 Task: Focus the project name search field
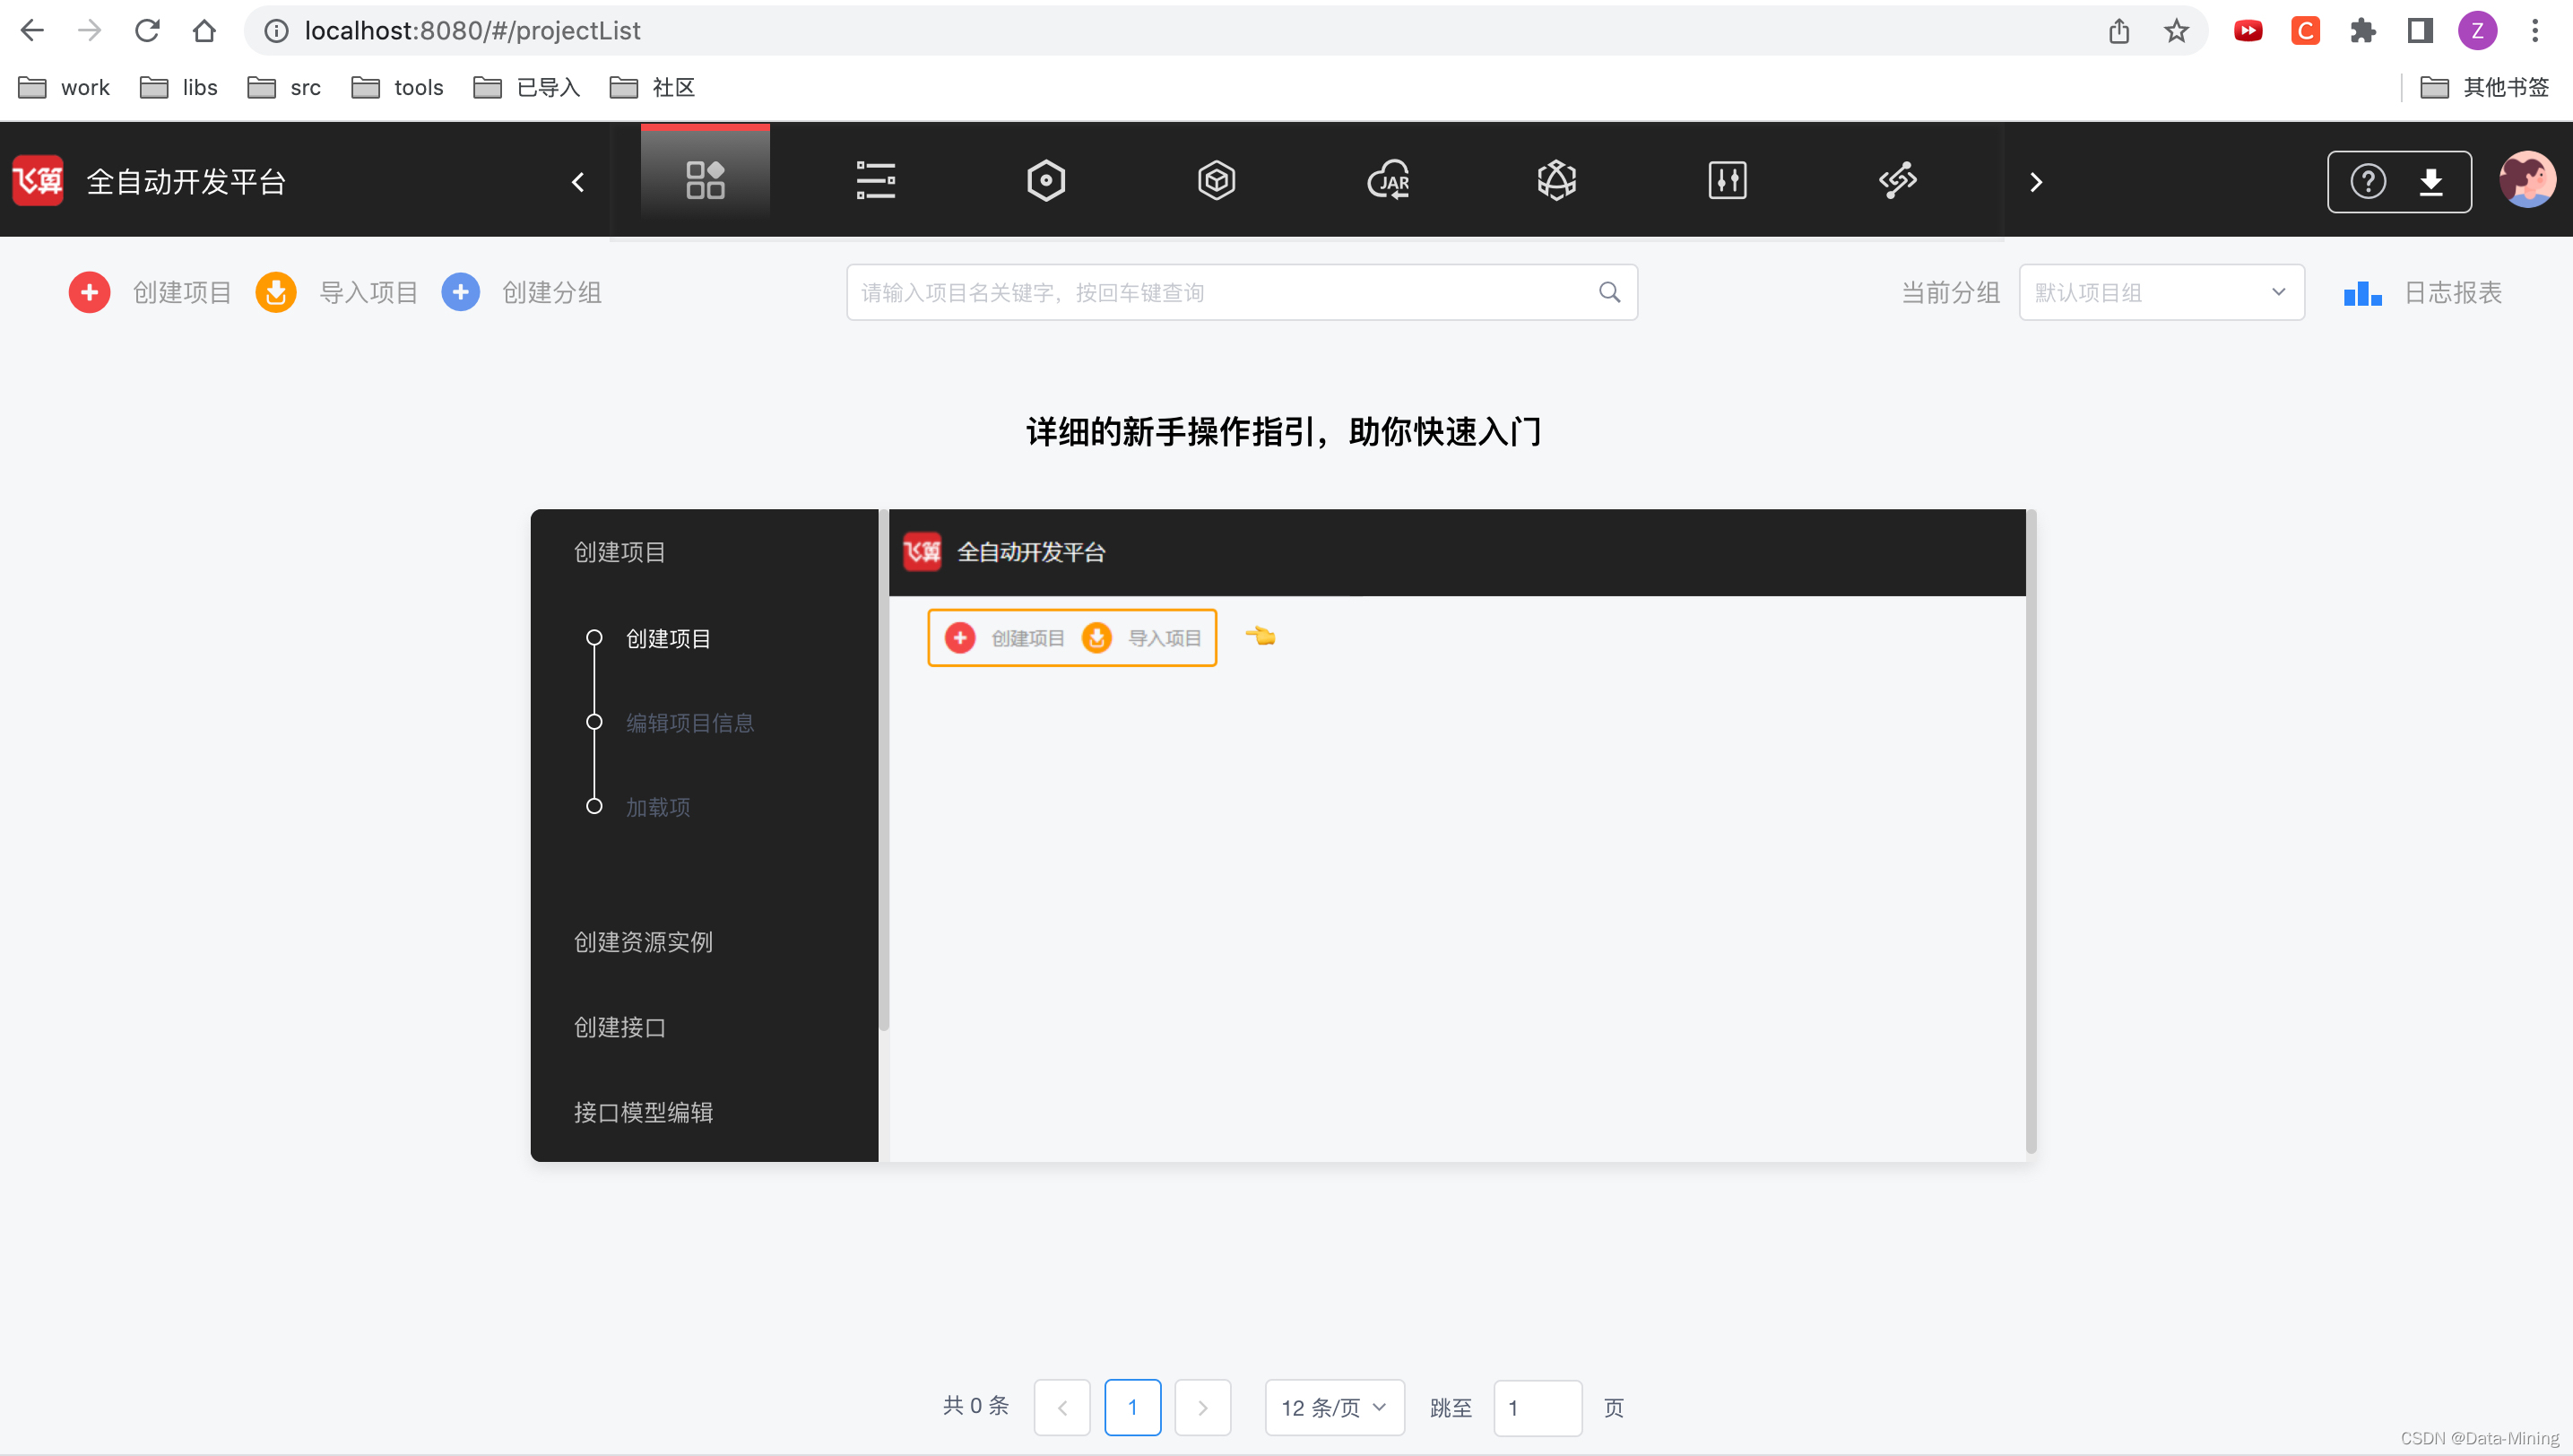point(1225,293)
